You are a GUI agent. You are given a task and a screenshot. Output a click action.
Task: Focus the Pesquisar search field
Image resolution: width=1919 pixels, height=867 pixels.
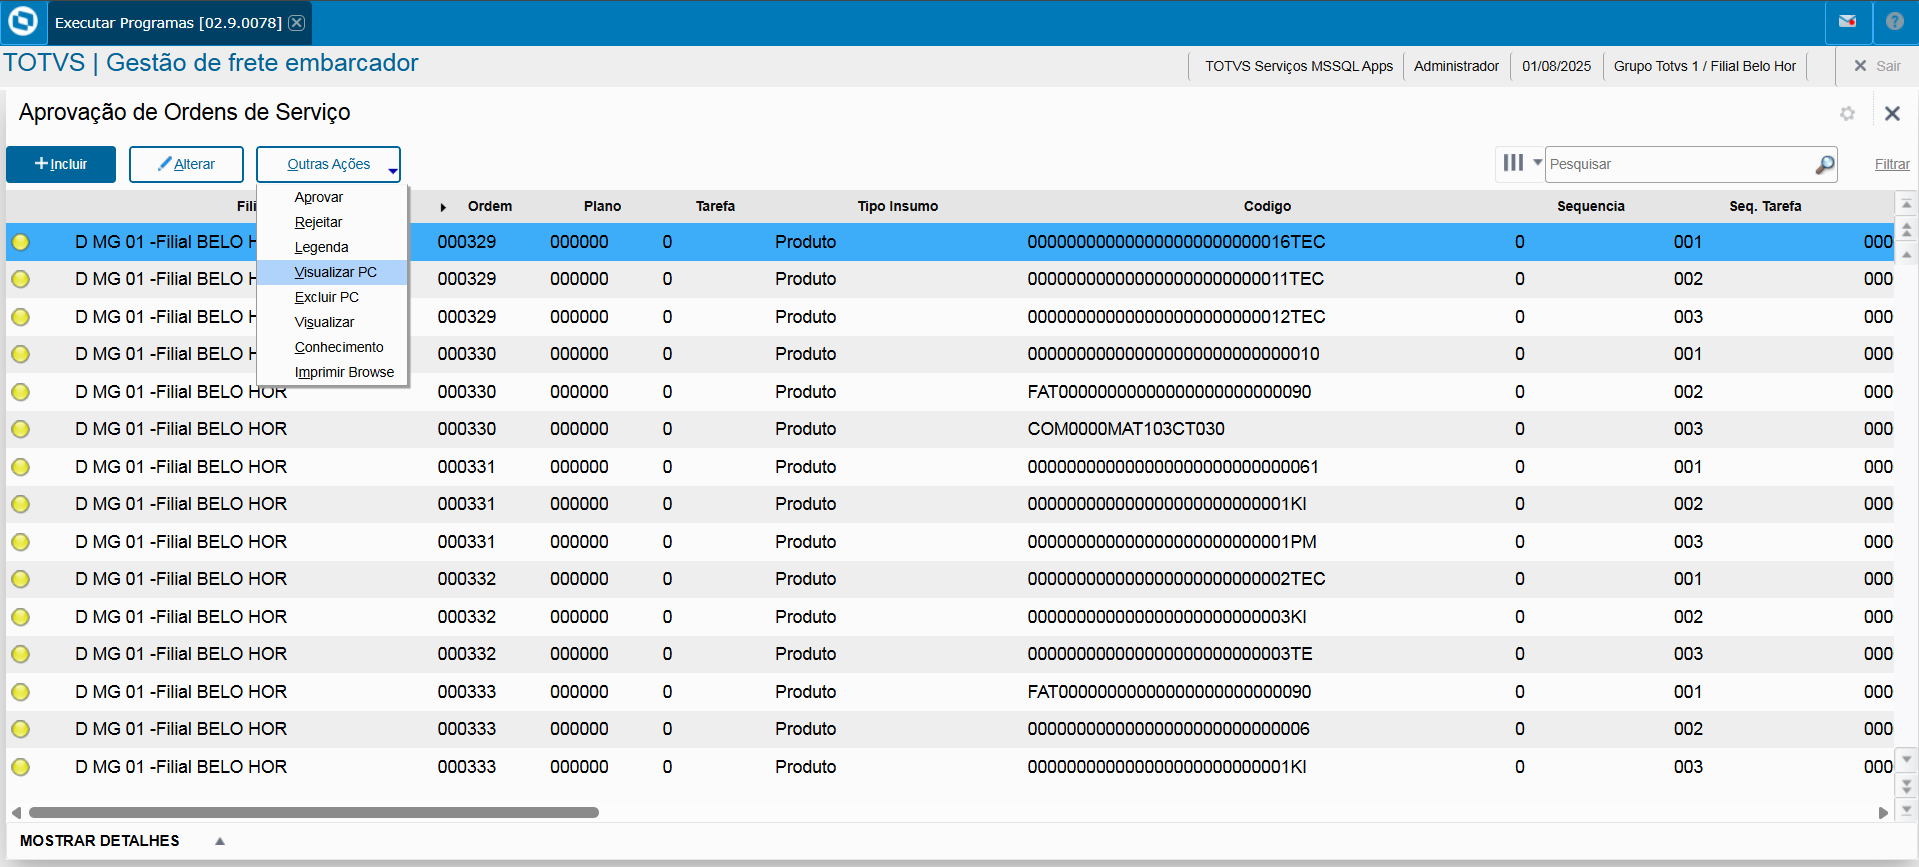[x=1680, y=164]
